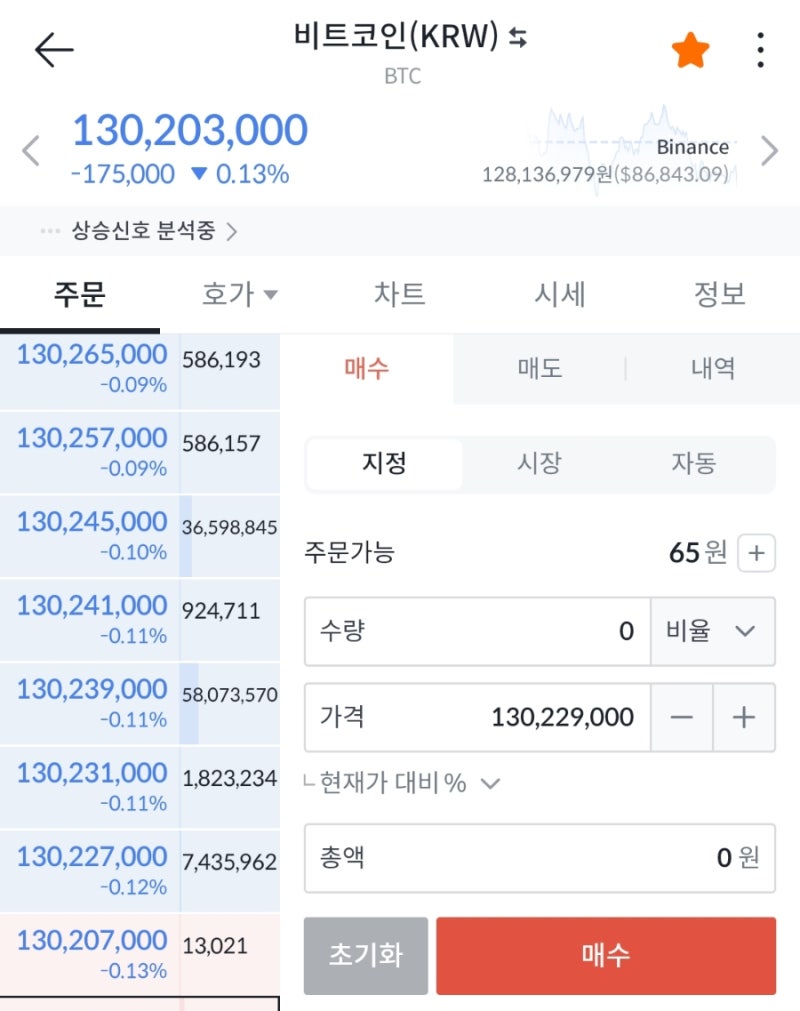800x1011 pixels.
Task: Toggle the orange favorite star for Bitcoin
Action: coord(690,48)
